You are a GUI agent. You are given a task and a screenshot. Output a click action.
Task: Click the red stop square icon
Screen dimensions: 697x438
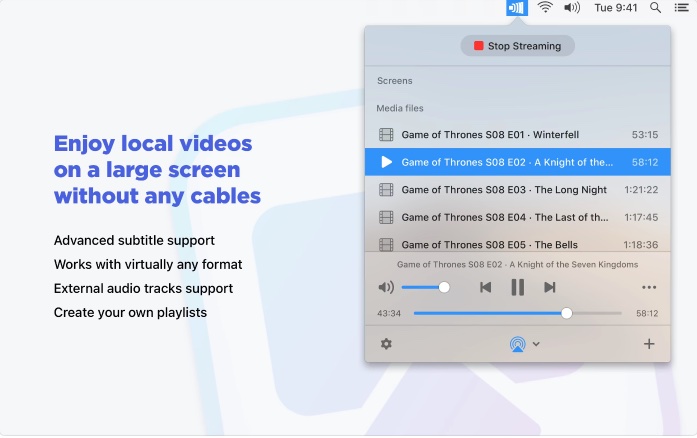tap(478, 46)
